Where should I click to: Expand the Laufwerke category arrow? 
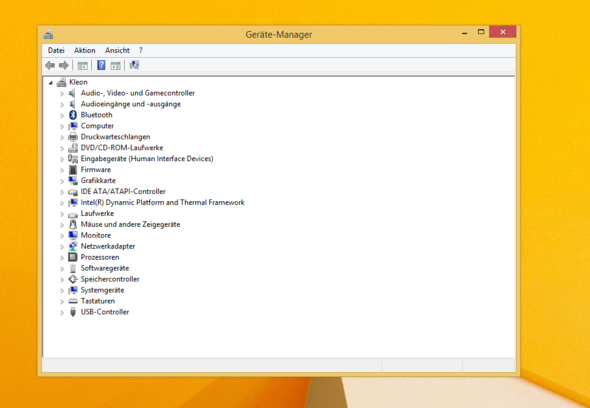[62, 214]
